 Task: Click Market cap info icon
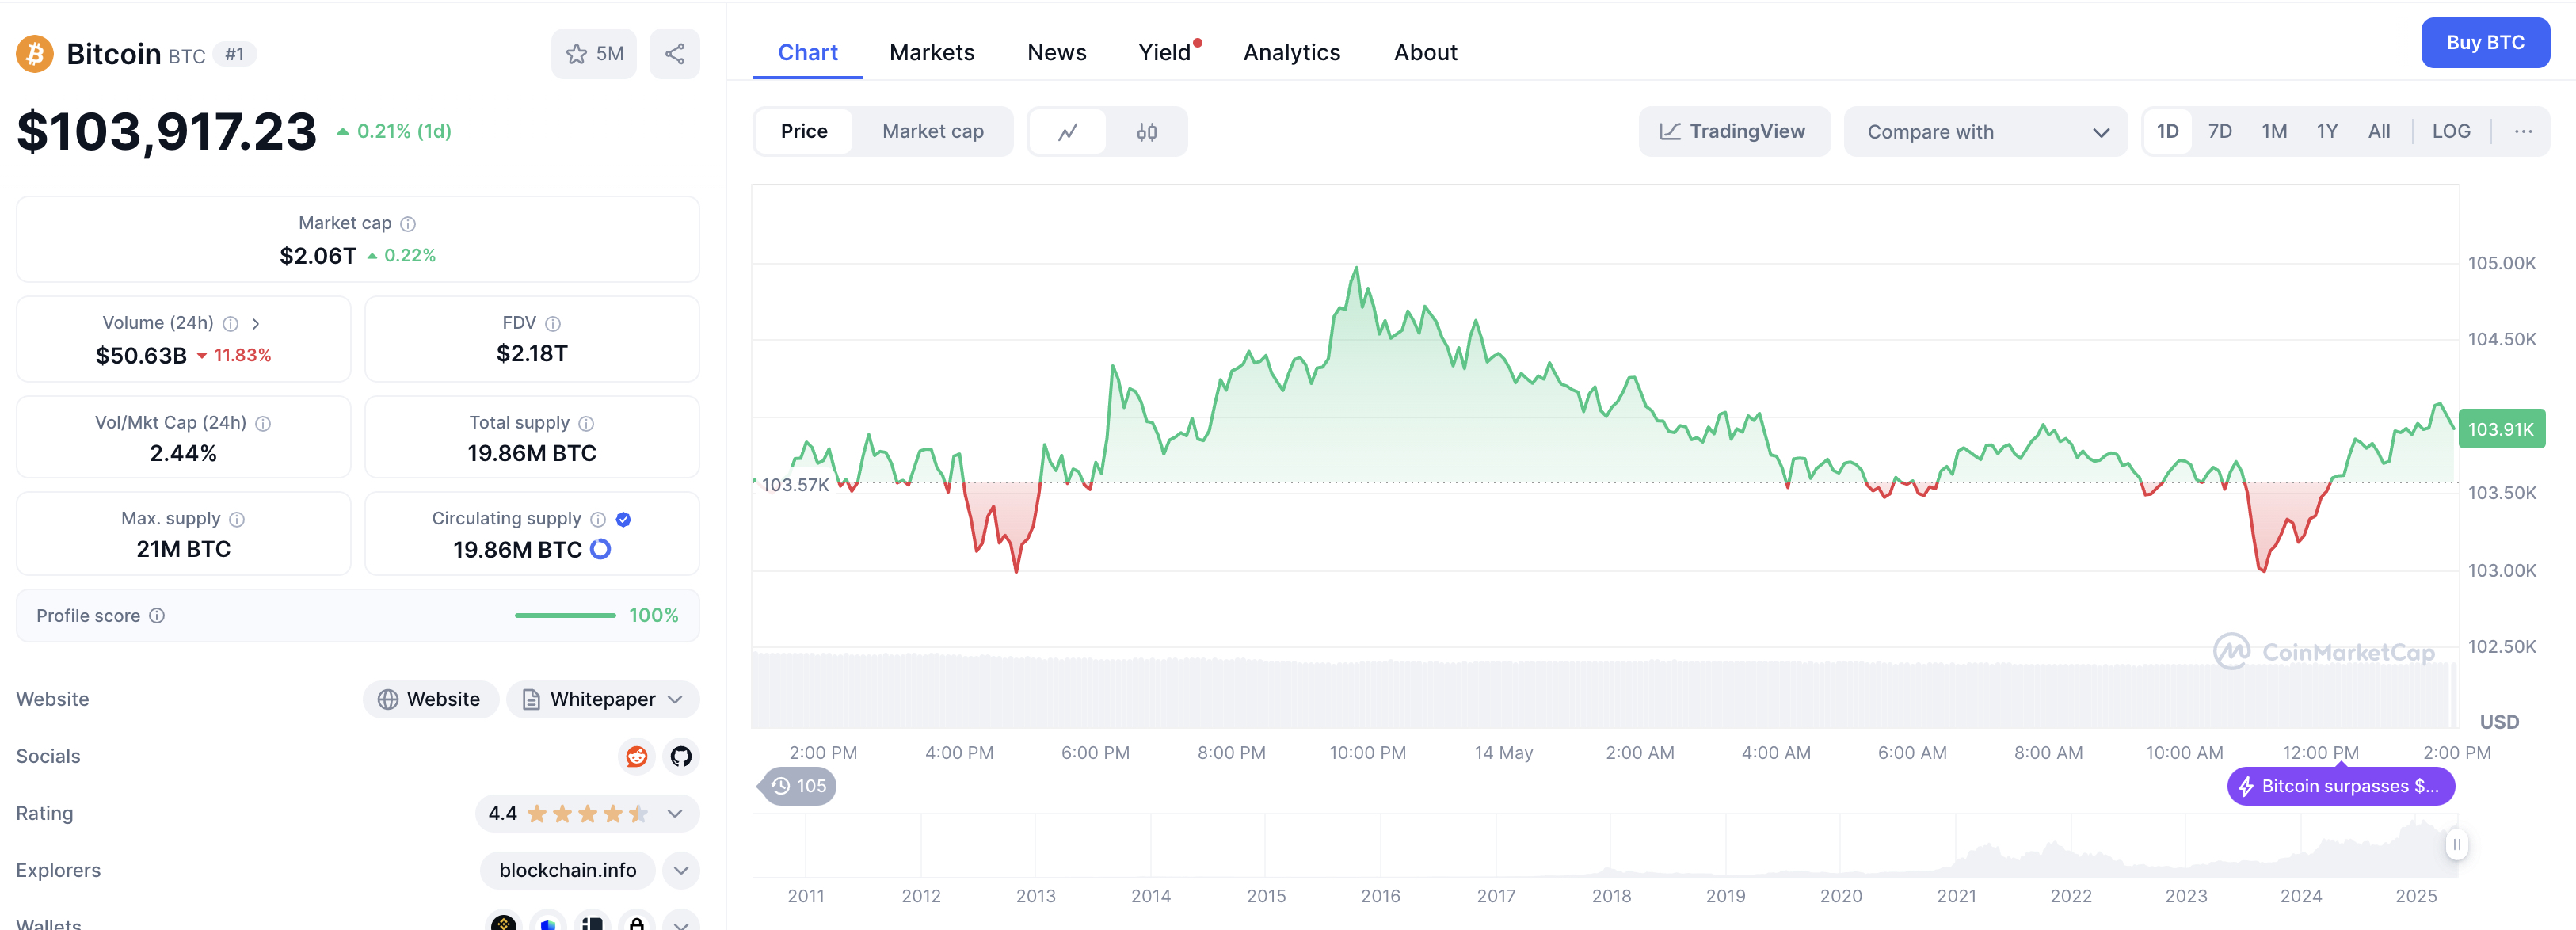[408, 224]
